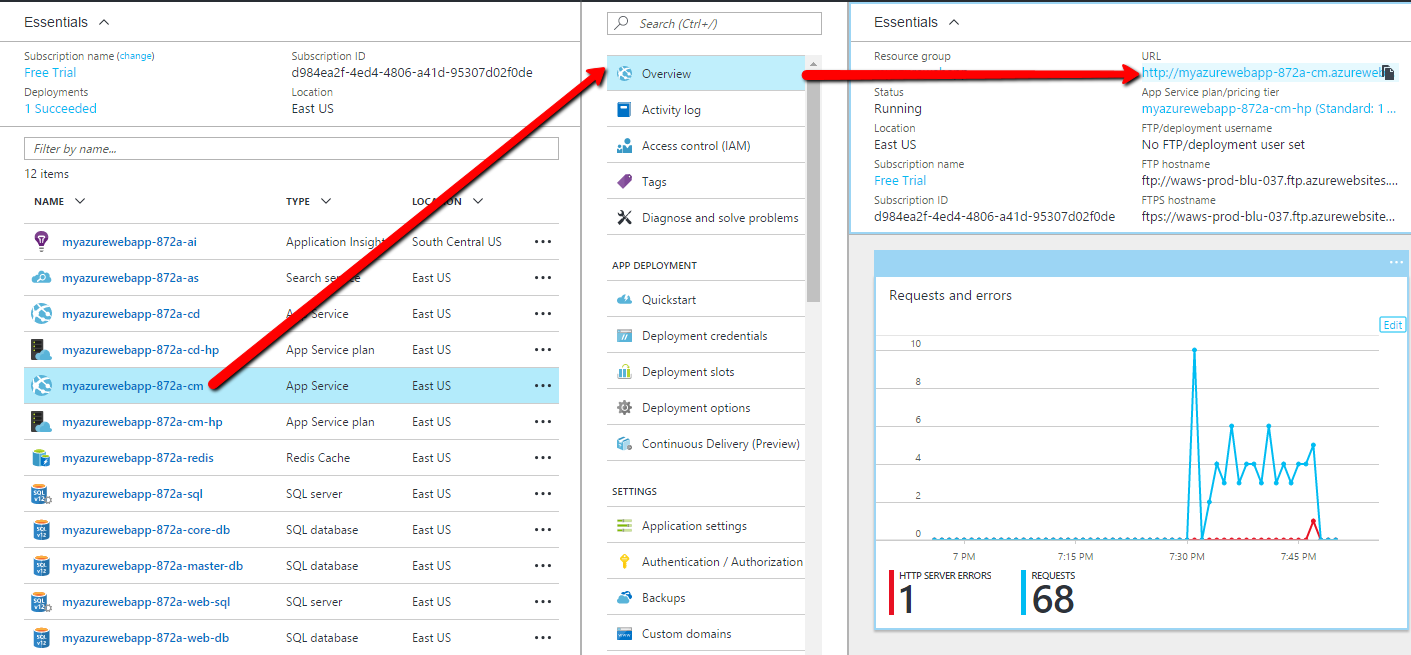The width and height of the screenshot is (1411, 655).
Task: Open the Overview menu item
Action: point(706,74)
